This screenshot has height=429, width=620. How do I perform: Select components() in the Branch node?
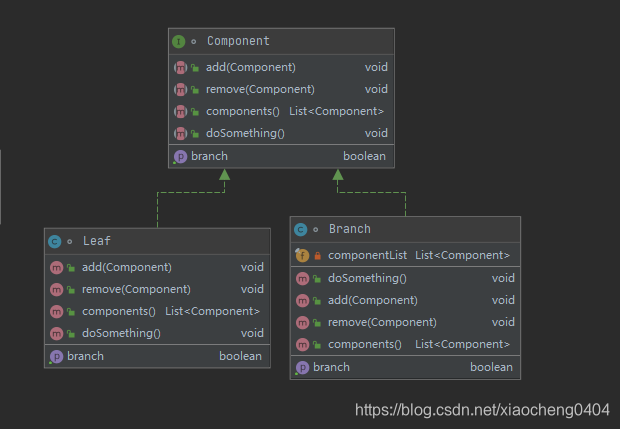tap(365, 344)
